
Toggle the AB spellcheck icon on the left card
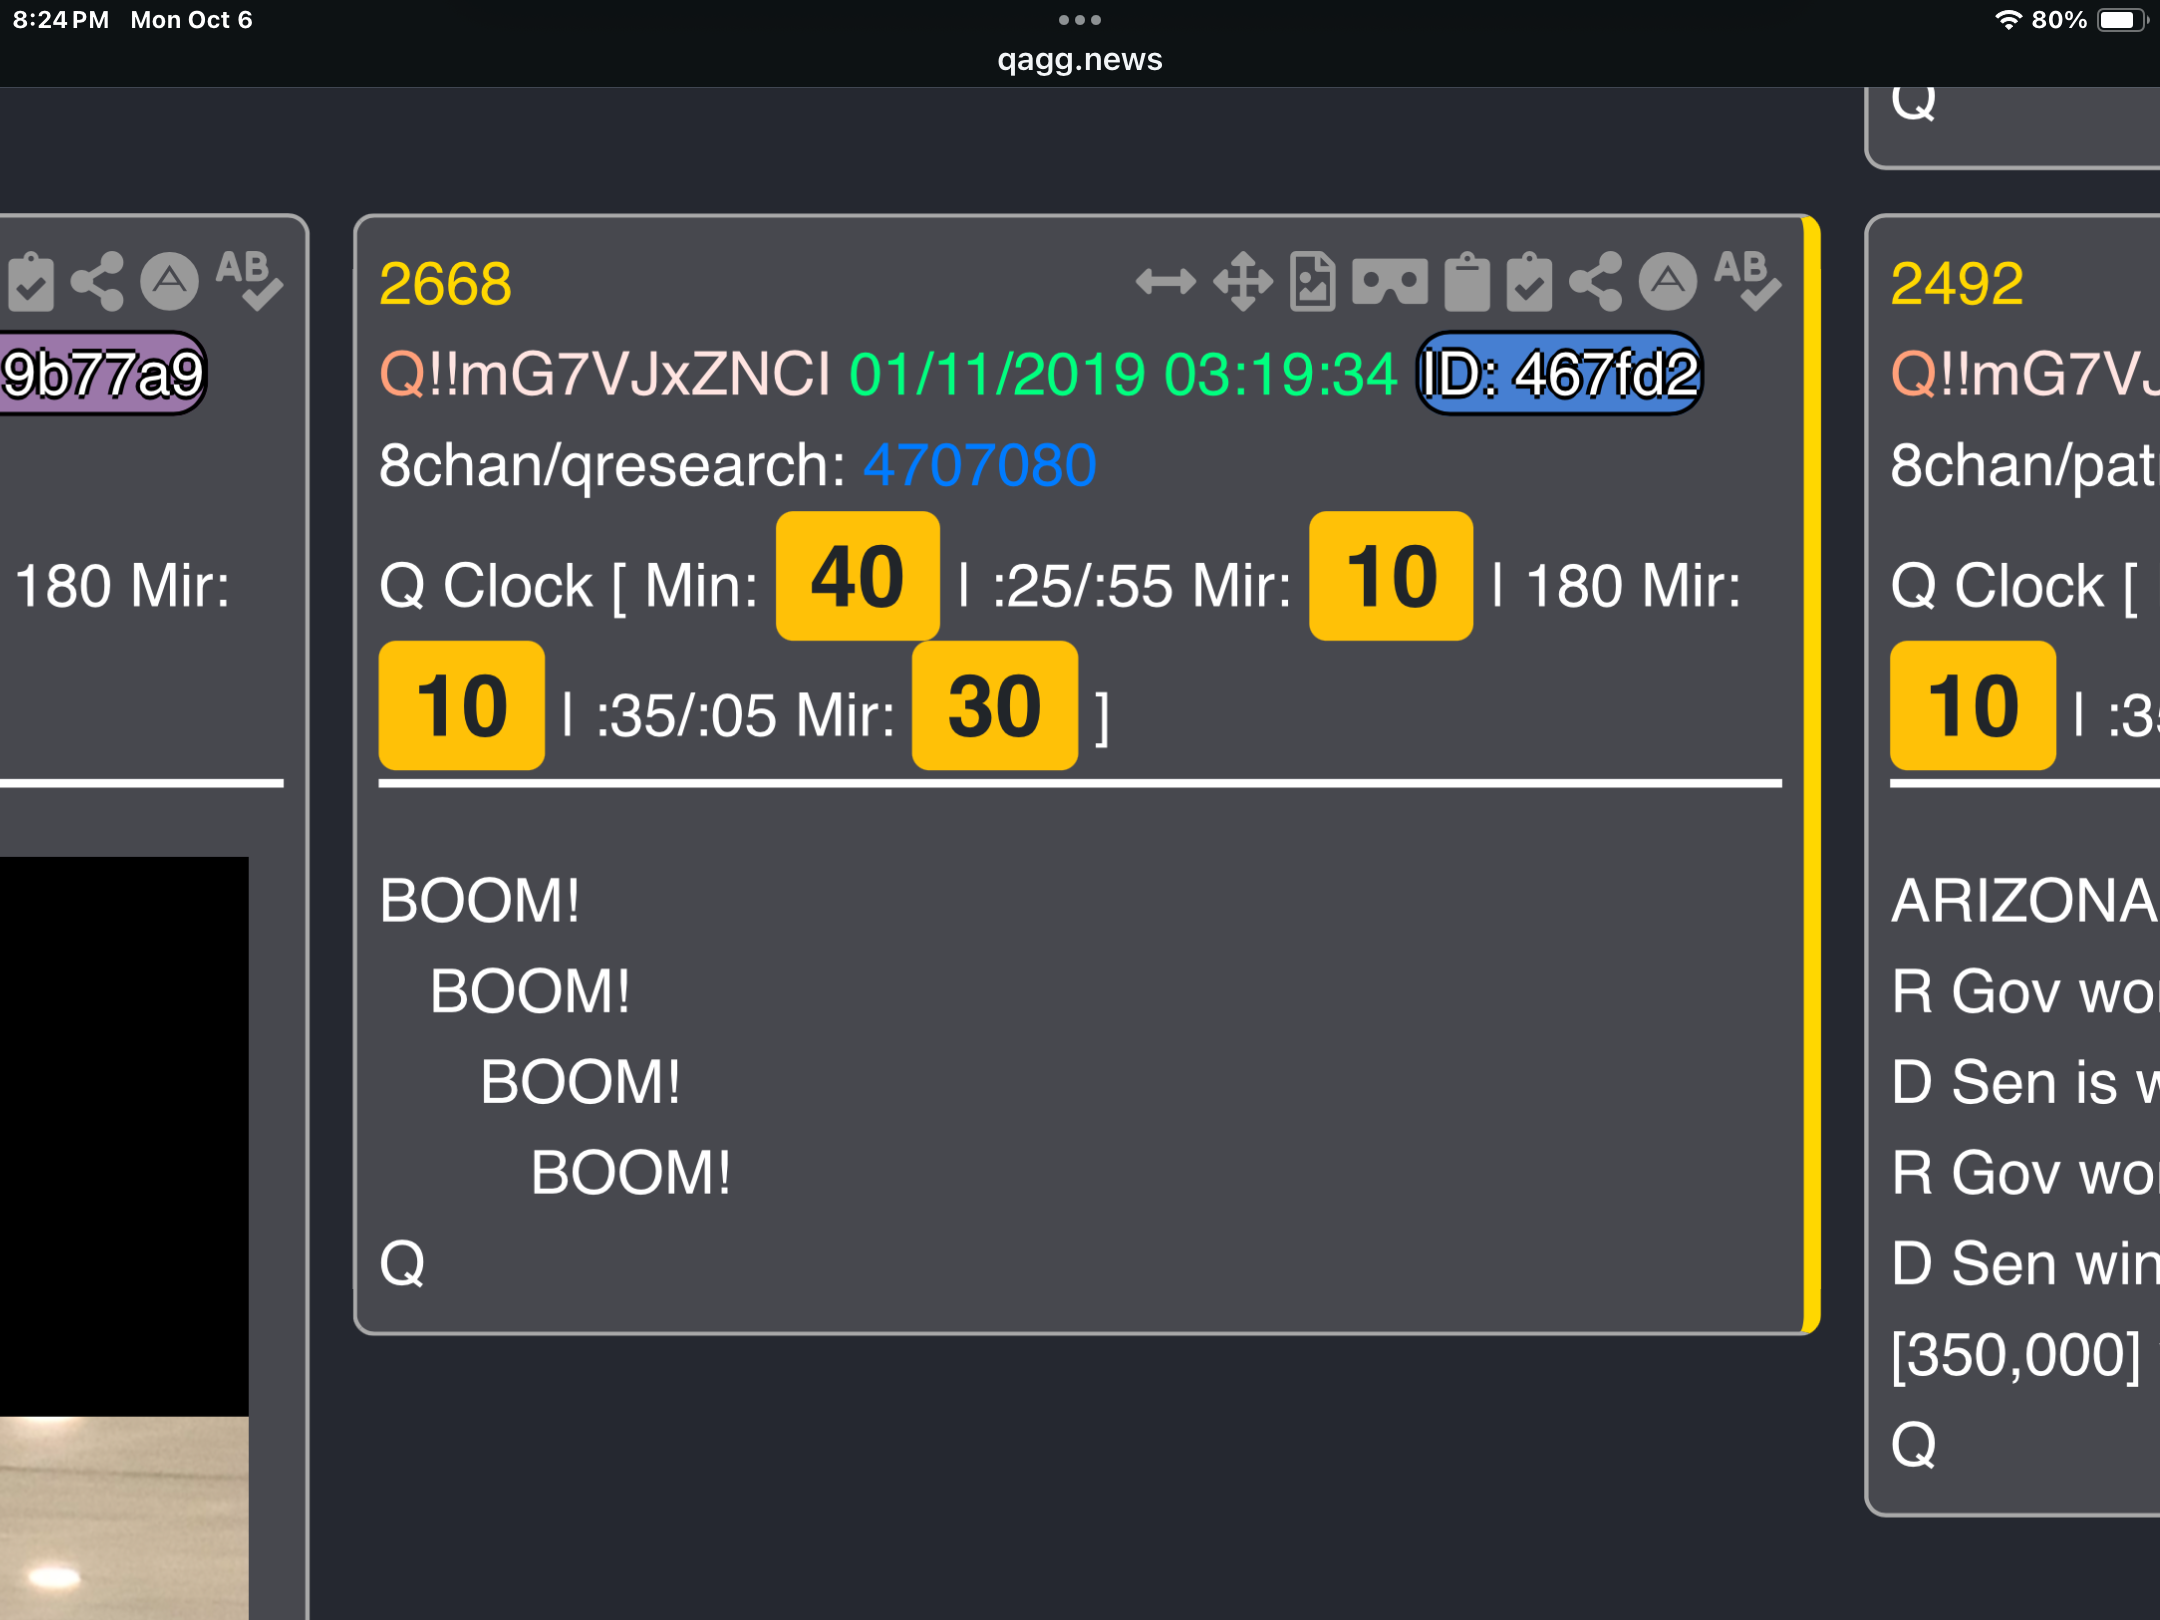[249, 280]
